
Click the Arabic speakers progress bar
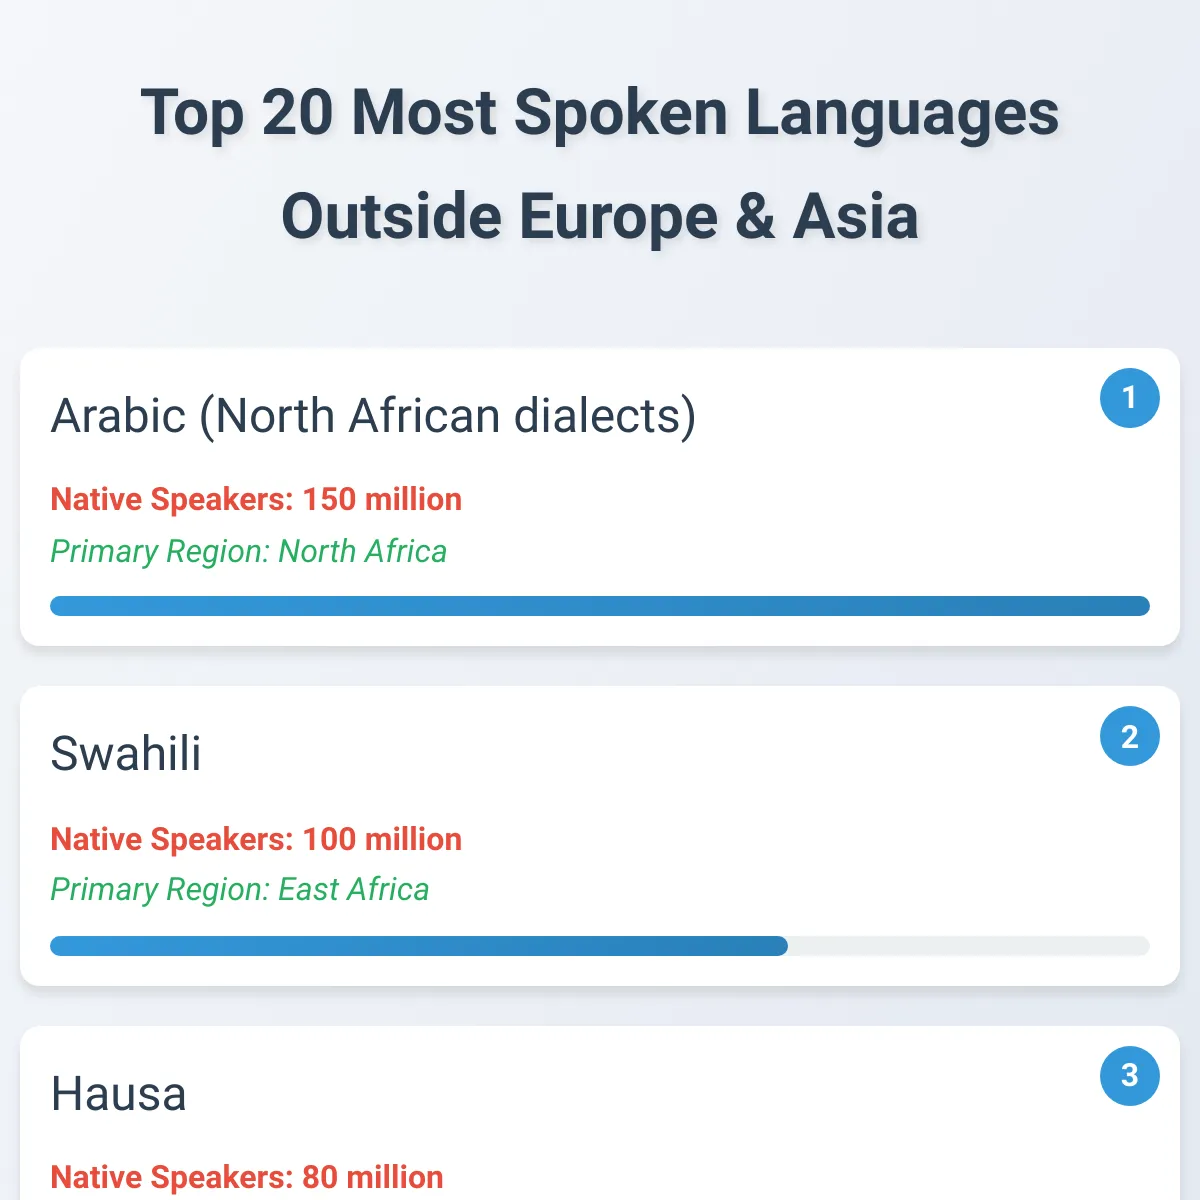point(600,606)
